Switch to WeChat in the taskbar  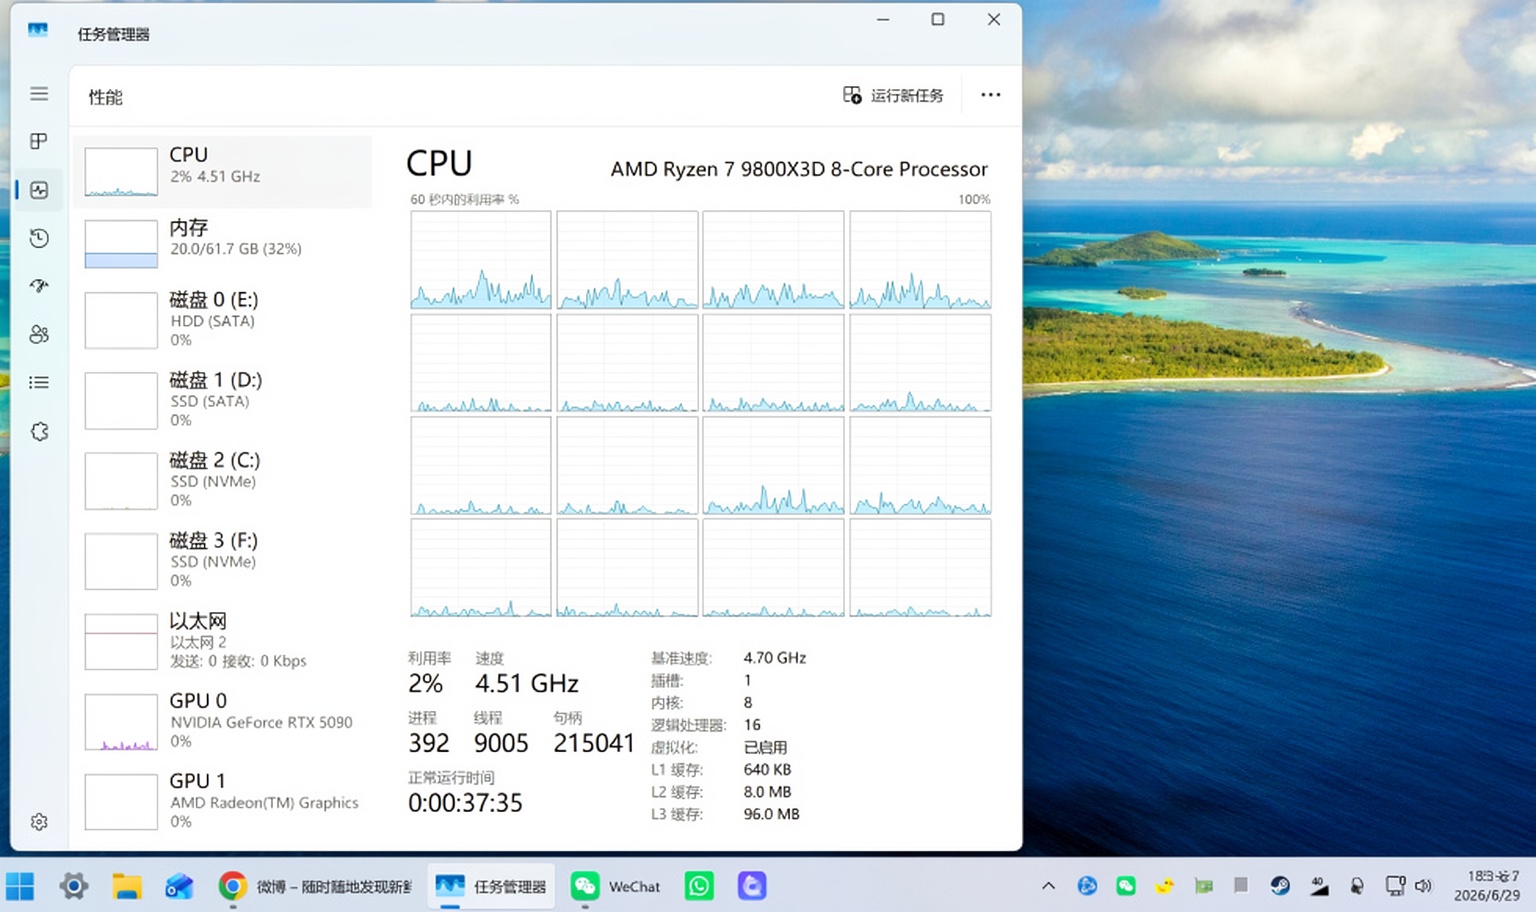tap(615, 886)
